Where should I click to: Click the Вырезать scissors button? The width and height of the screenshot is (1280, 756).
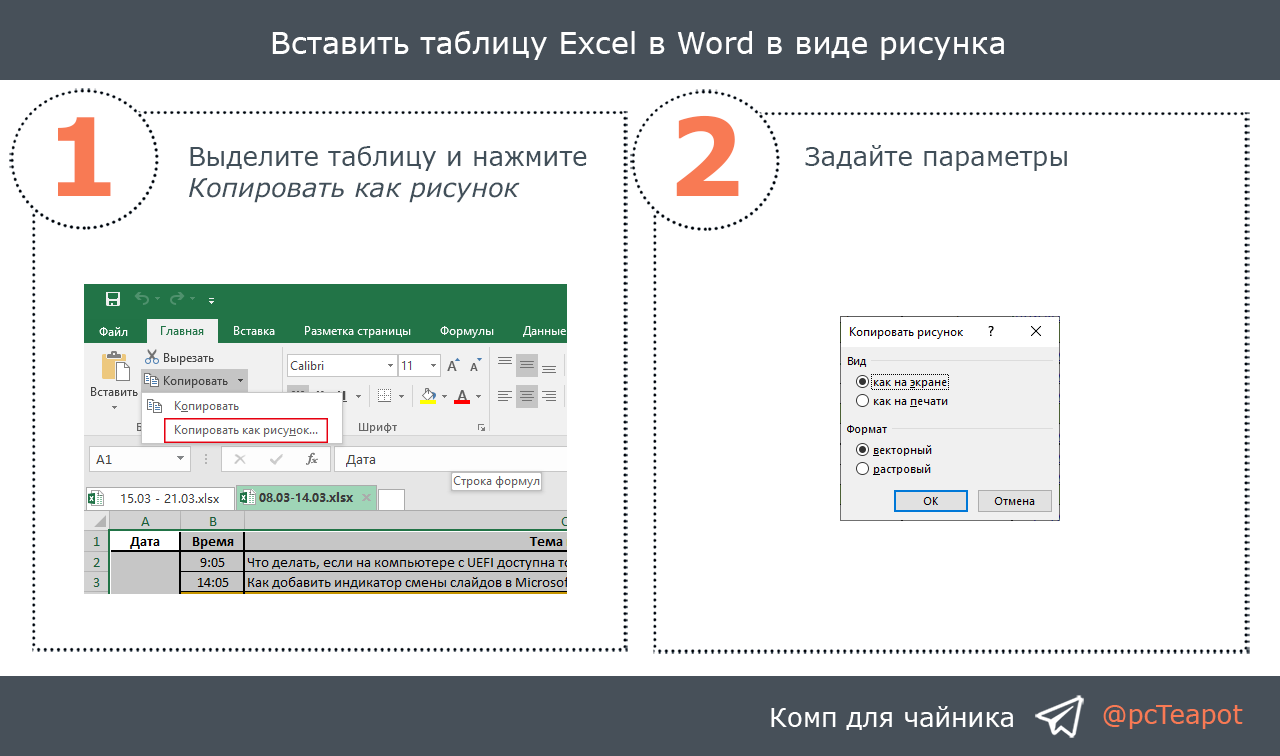point(179,357)
